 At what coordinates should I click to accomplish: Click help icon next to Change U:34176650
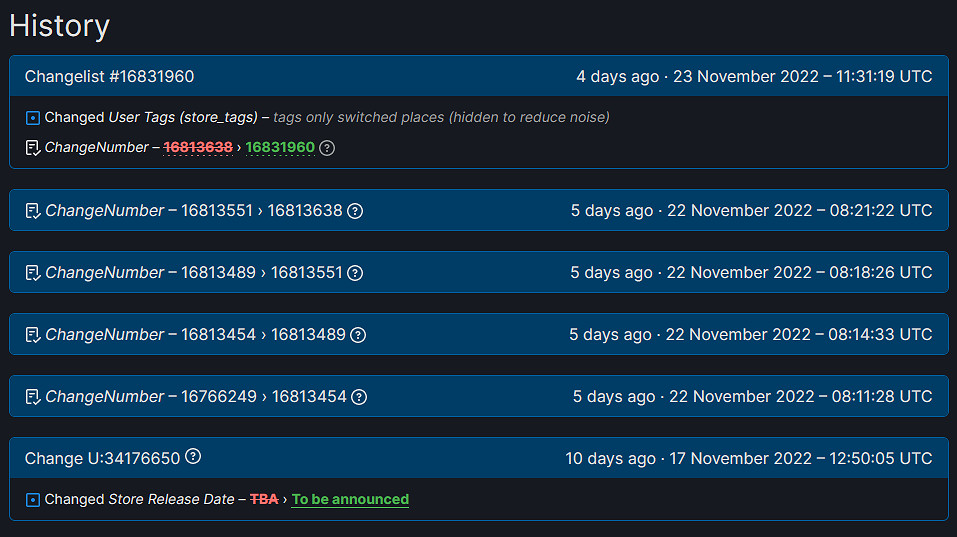coord(193,457)
